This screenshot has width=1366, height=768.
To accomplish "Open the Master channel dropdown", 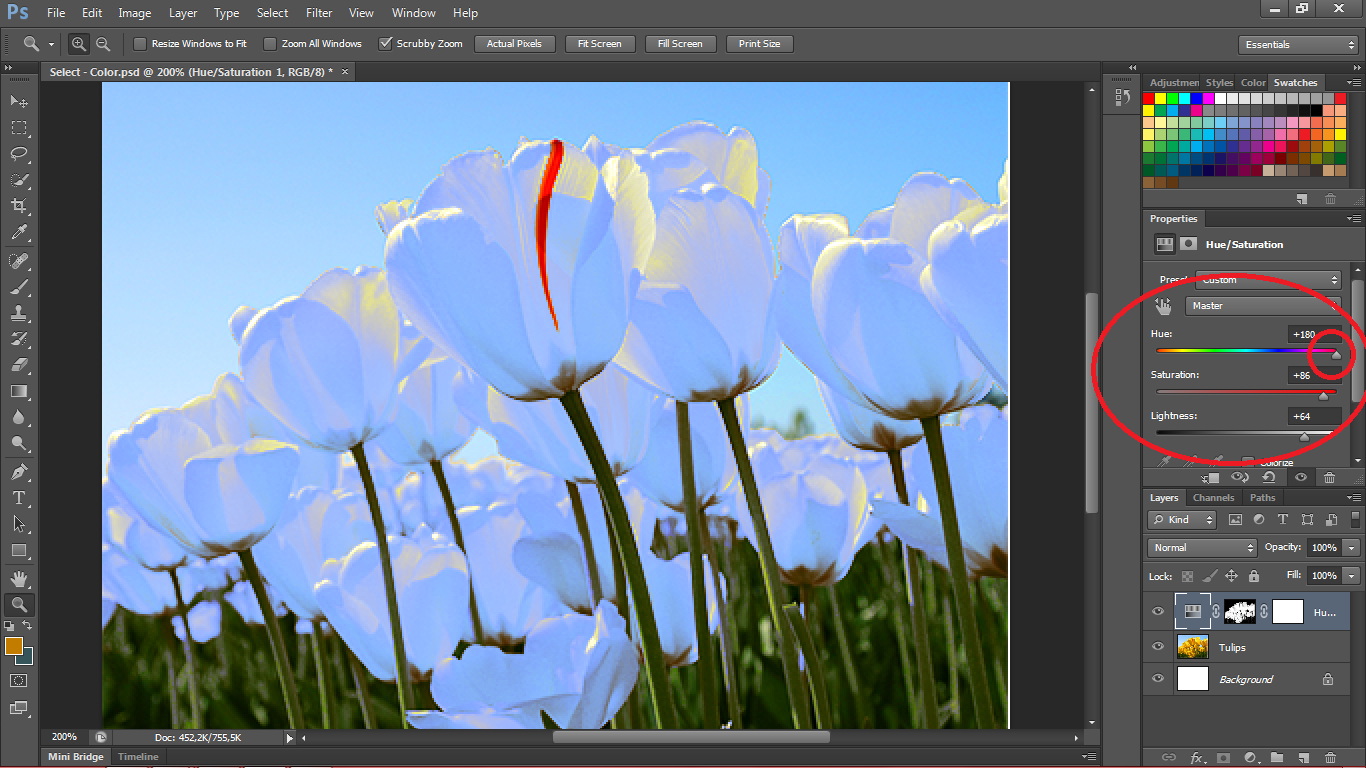I will pyautogui.click(x=1264, y=306).
